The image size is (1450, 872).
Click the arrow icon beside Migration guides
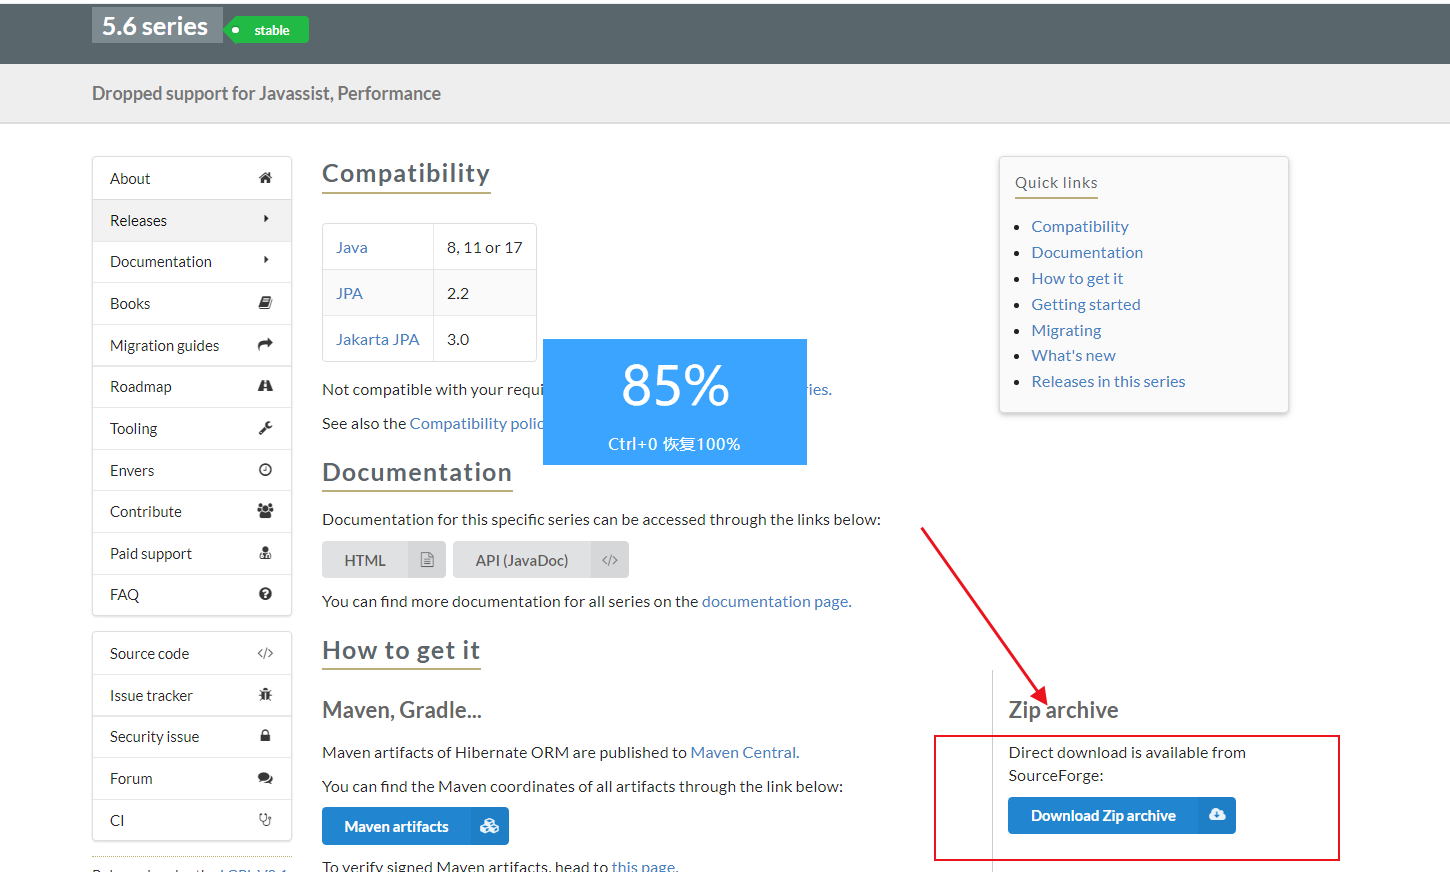(x=265, y=345)
